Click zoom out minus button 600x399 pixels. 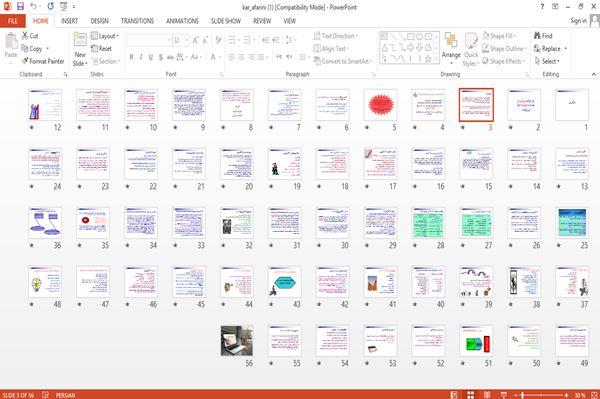[515, 395]
